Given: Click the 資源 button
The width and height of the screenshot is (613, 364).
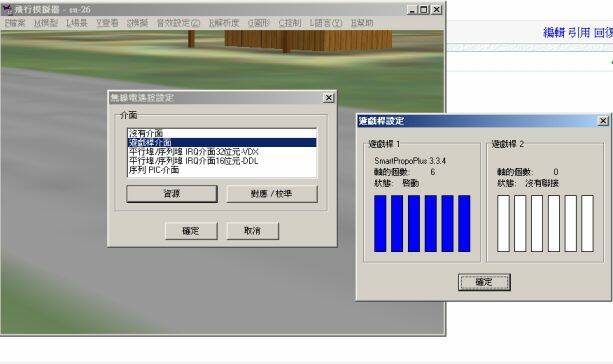Looking at the screenshot, I should 172,194.
